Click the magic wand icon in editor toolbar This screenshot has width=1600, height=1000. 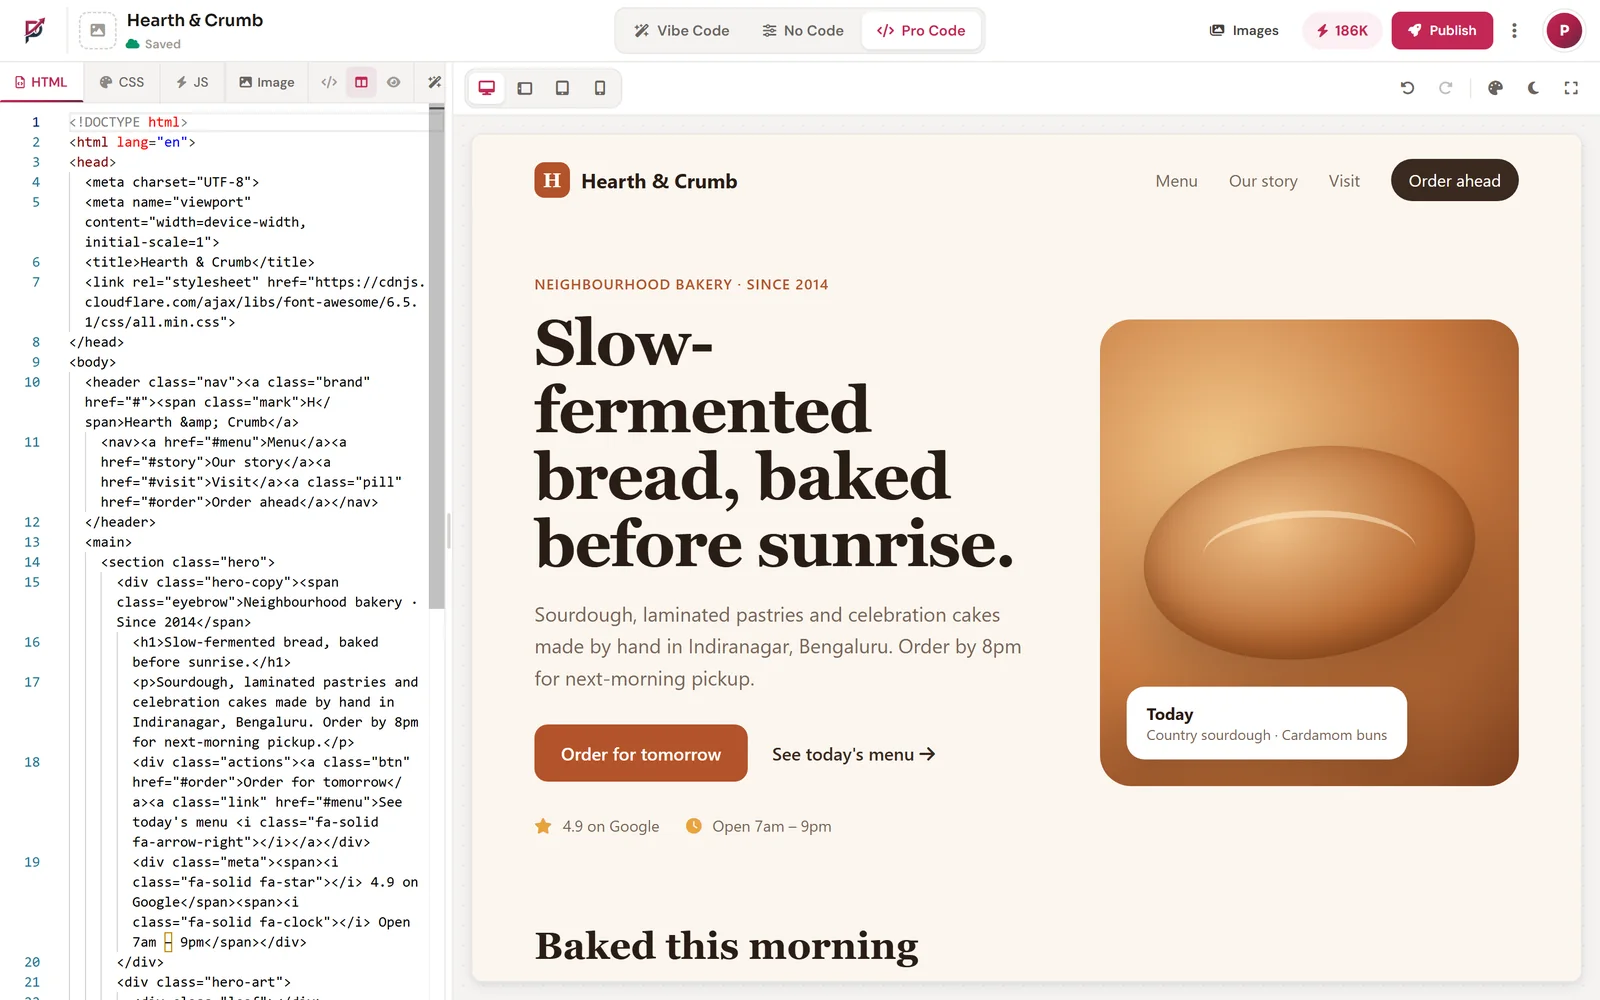click(434, 82)
